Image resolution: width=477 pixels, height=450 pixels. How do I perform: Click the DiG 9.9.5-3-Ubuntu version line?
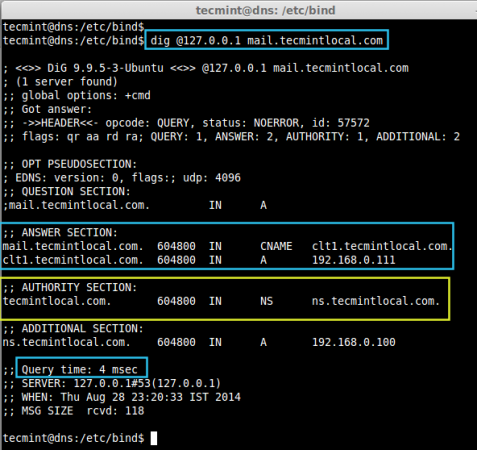(205, 68)
